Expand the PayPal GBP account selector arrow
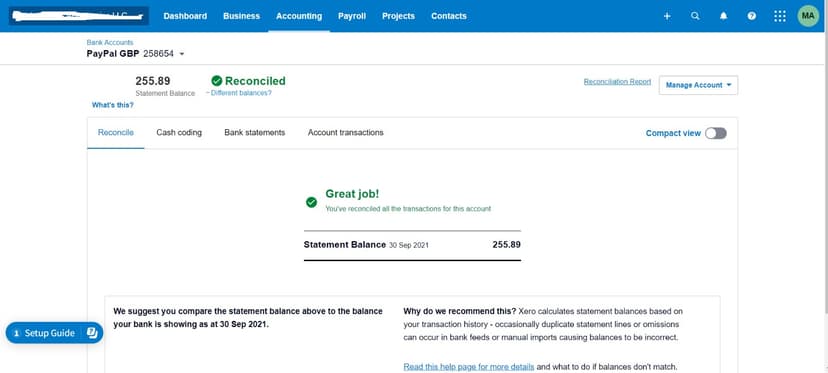This screenshot has width=828, height=373. [x=182, y=54]
